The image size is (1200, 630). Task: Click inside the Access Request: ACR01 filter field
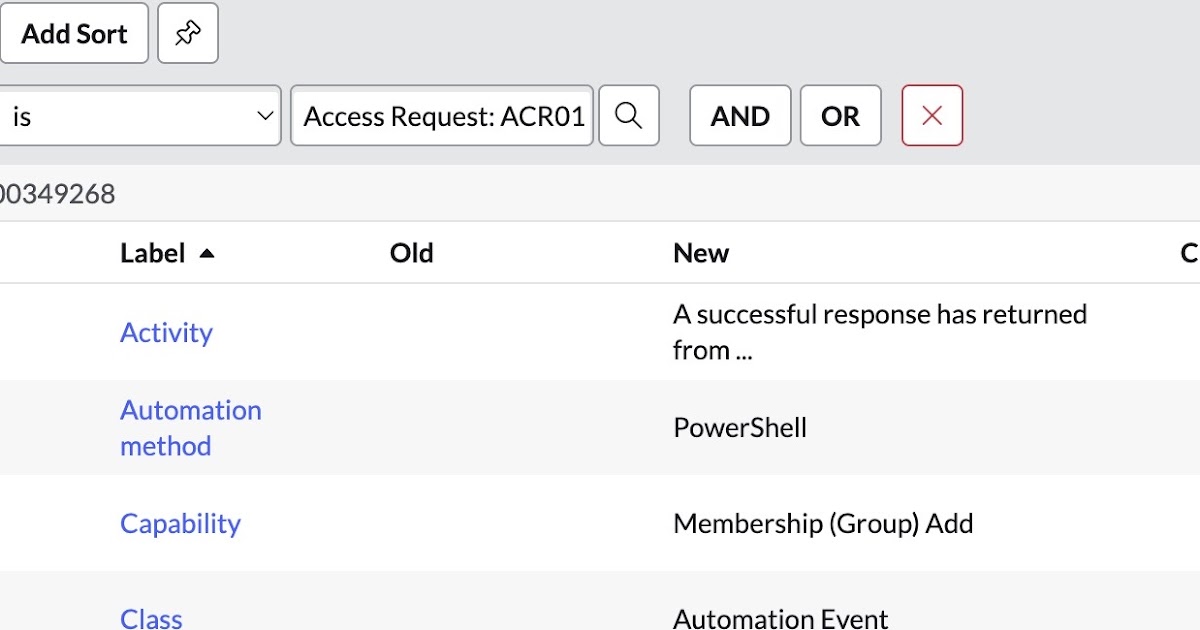coord(442,116)
